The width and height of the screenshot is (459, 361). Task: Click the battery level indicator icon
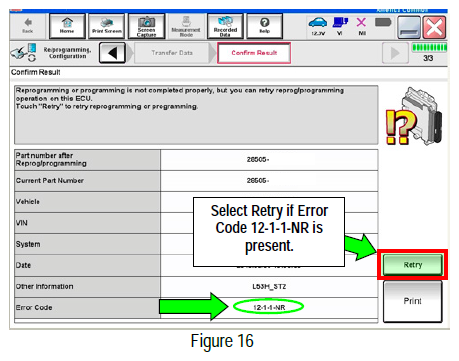click(x=383, y=22)
